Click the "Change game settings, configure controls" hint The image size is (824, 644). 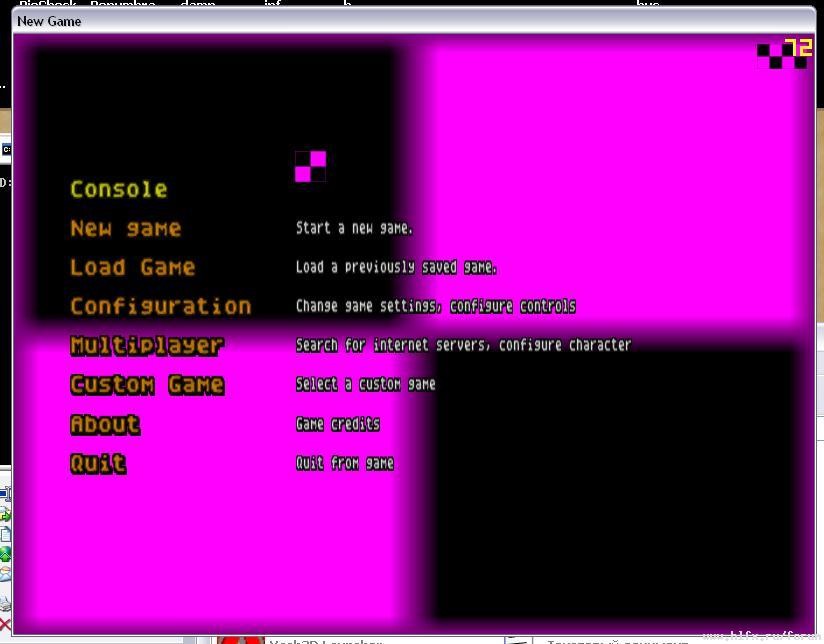(435, 306)
